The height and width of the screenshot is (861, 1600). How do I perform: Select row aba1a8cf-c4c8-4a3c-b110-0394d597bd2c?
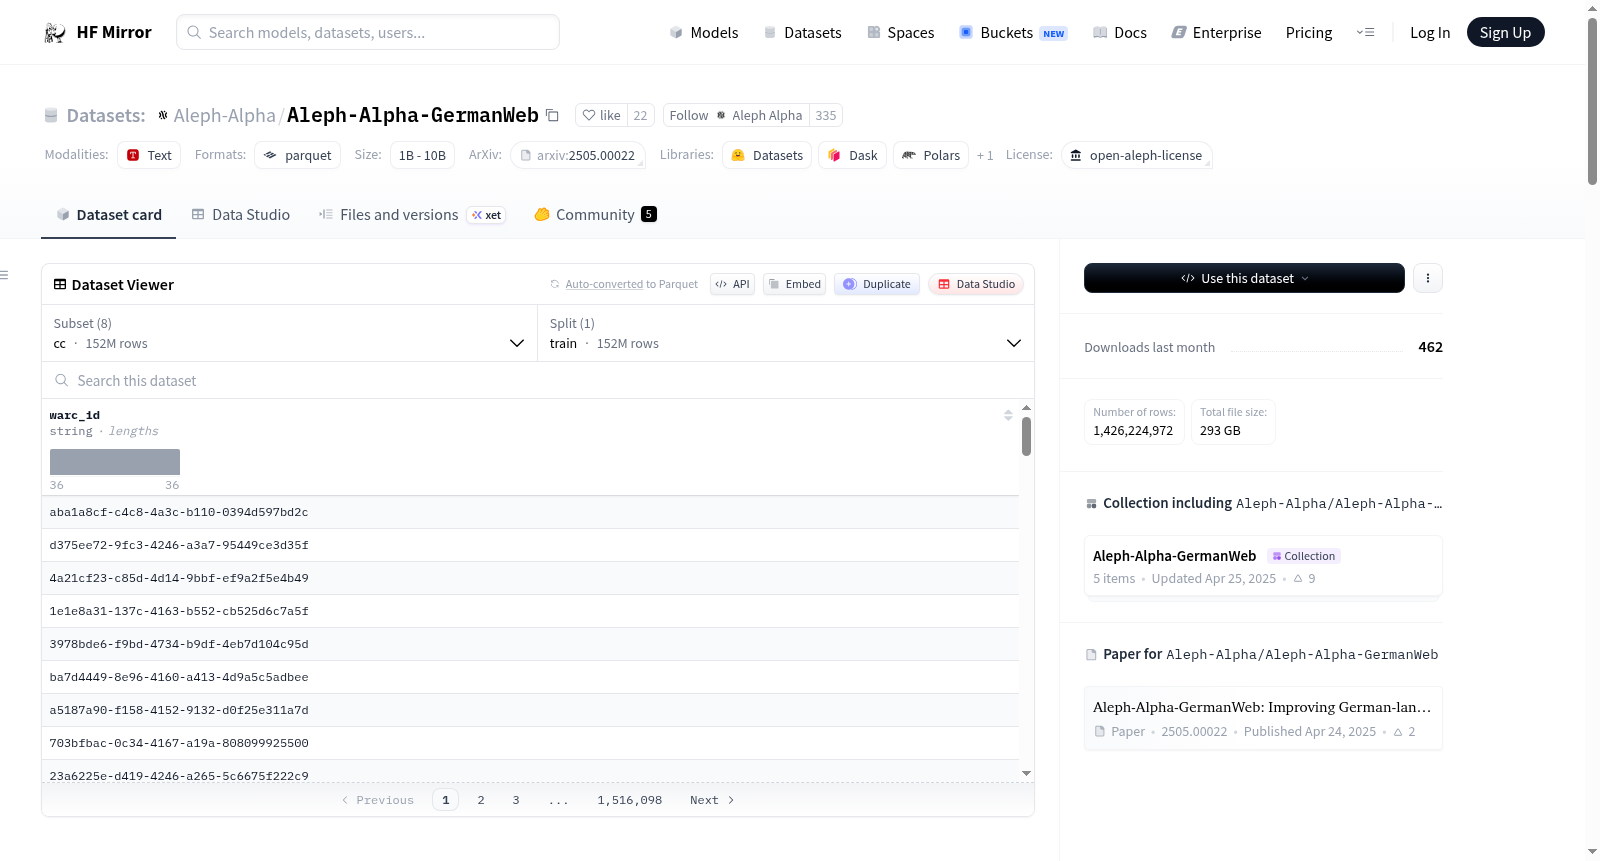(x=530, y=512)
